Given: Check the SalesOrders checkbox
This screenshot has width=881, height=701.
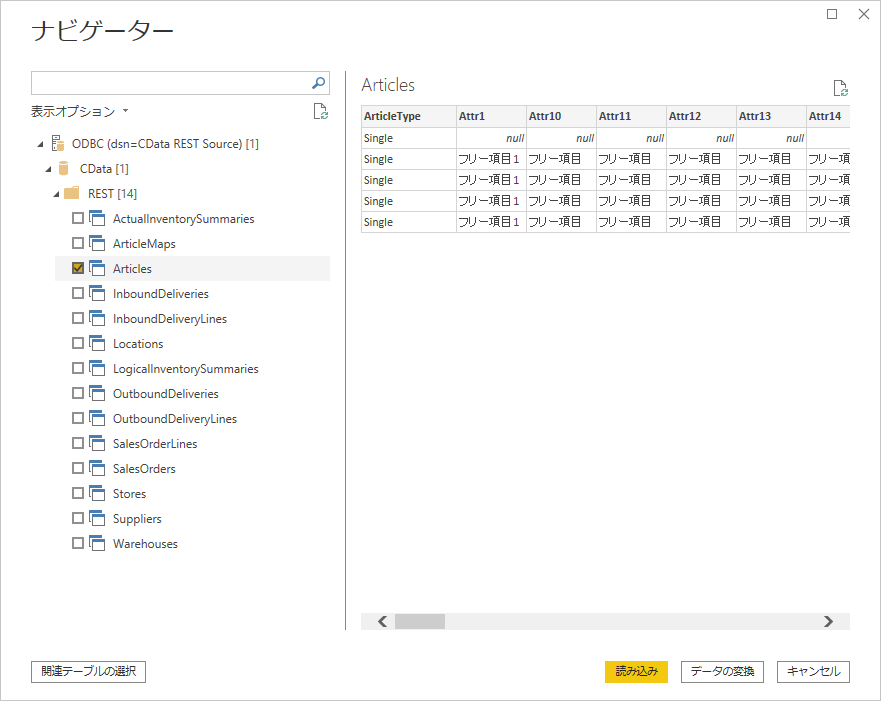Looking at the screenshot, I should [x=78, y=468].
